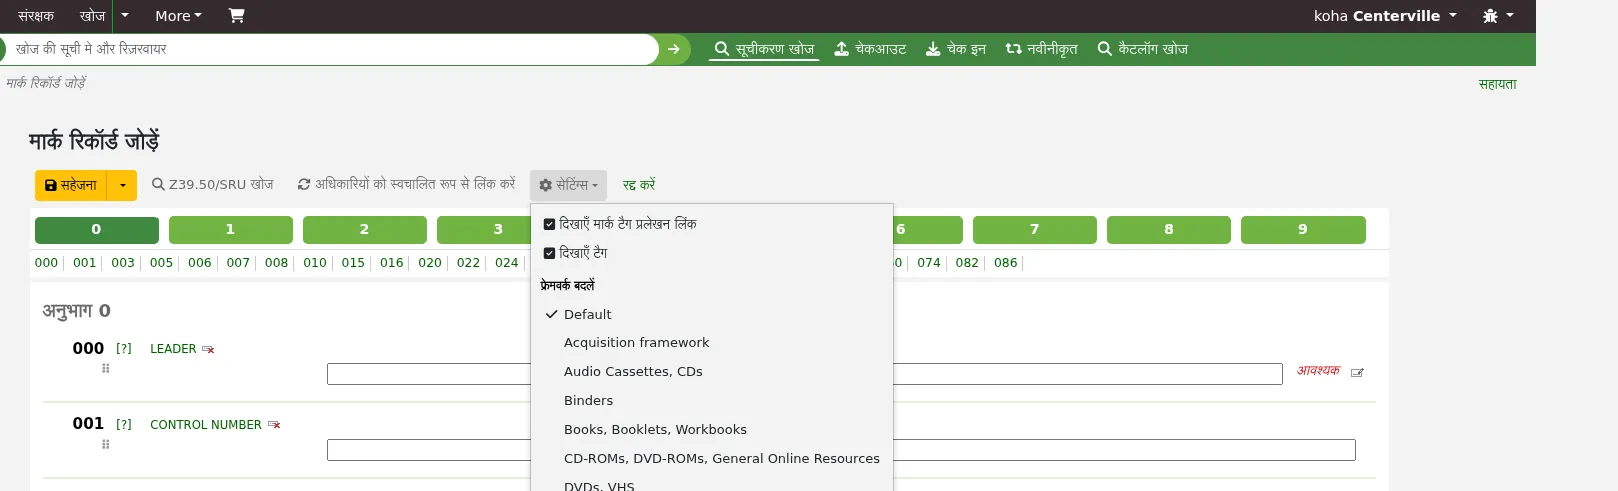Collapse the settings dropdown

coord(568,185)
